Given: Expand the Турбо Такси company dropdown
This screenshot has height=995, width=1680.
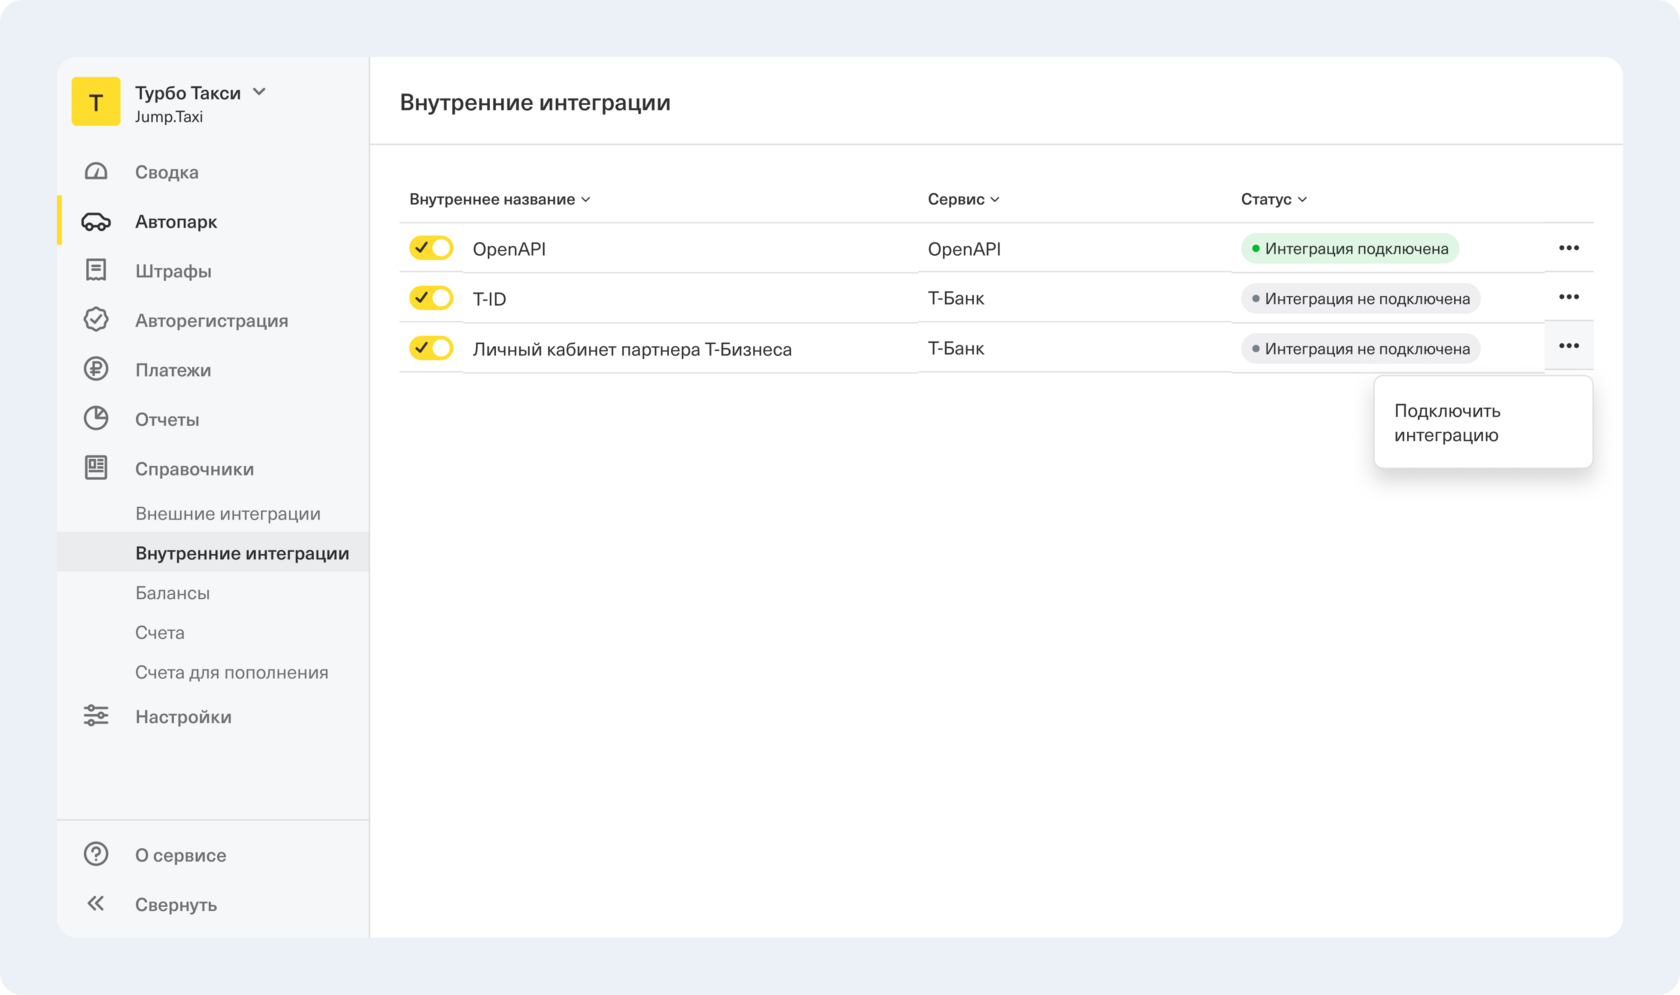Looking at the screenshot, I should click(x=259, y=92).
